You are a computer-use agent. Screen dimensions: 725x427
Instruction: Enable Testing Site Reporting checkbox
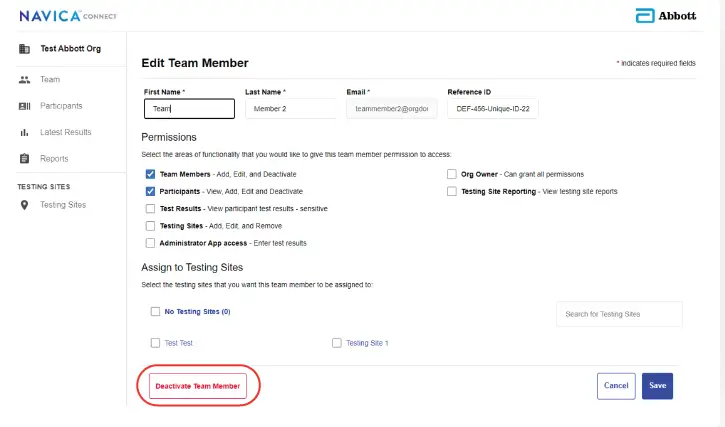point(452,191)
